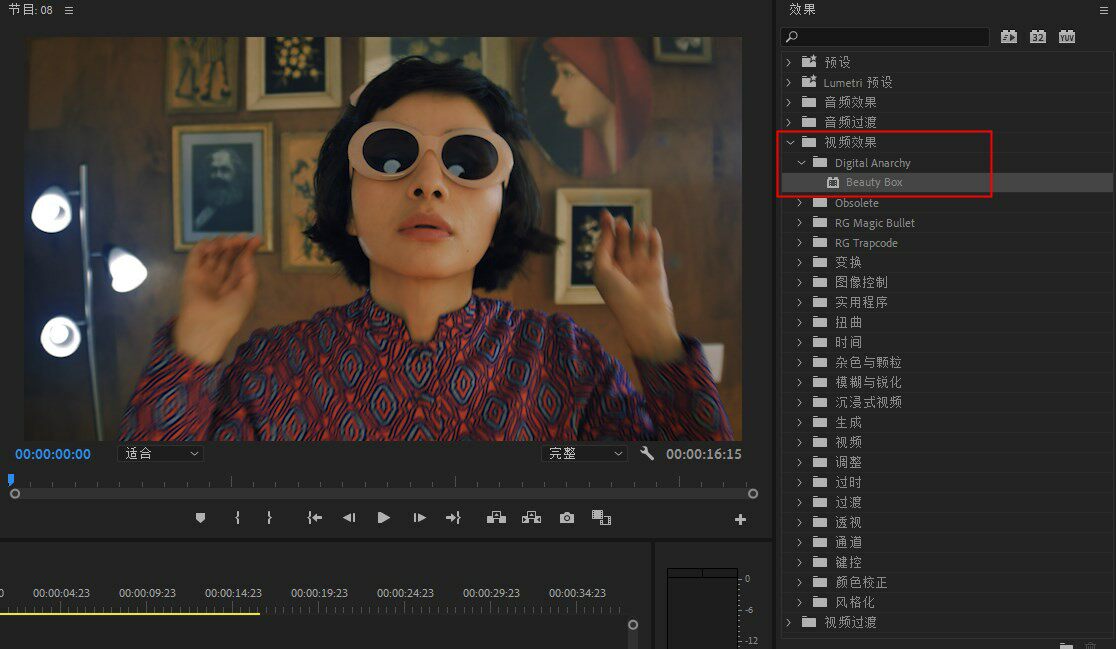Toggle the 32-bit color effects filter
Screen dimensions: 1116x649
click(1038, 37)
